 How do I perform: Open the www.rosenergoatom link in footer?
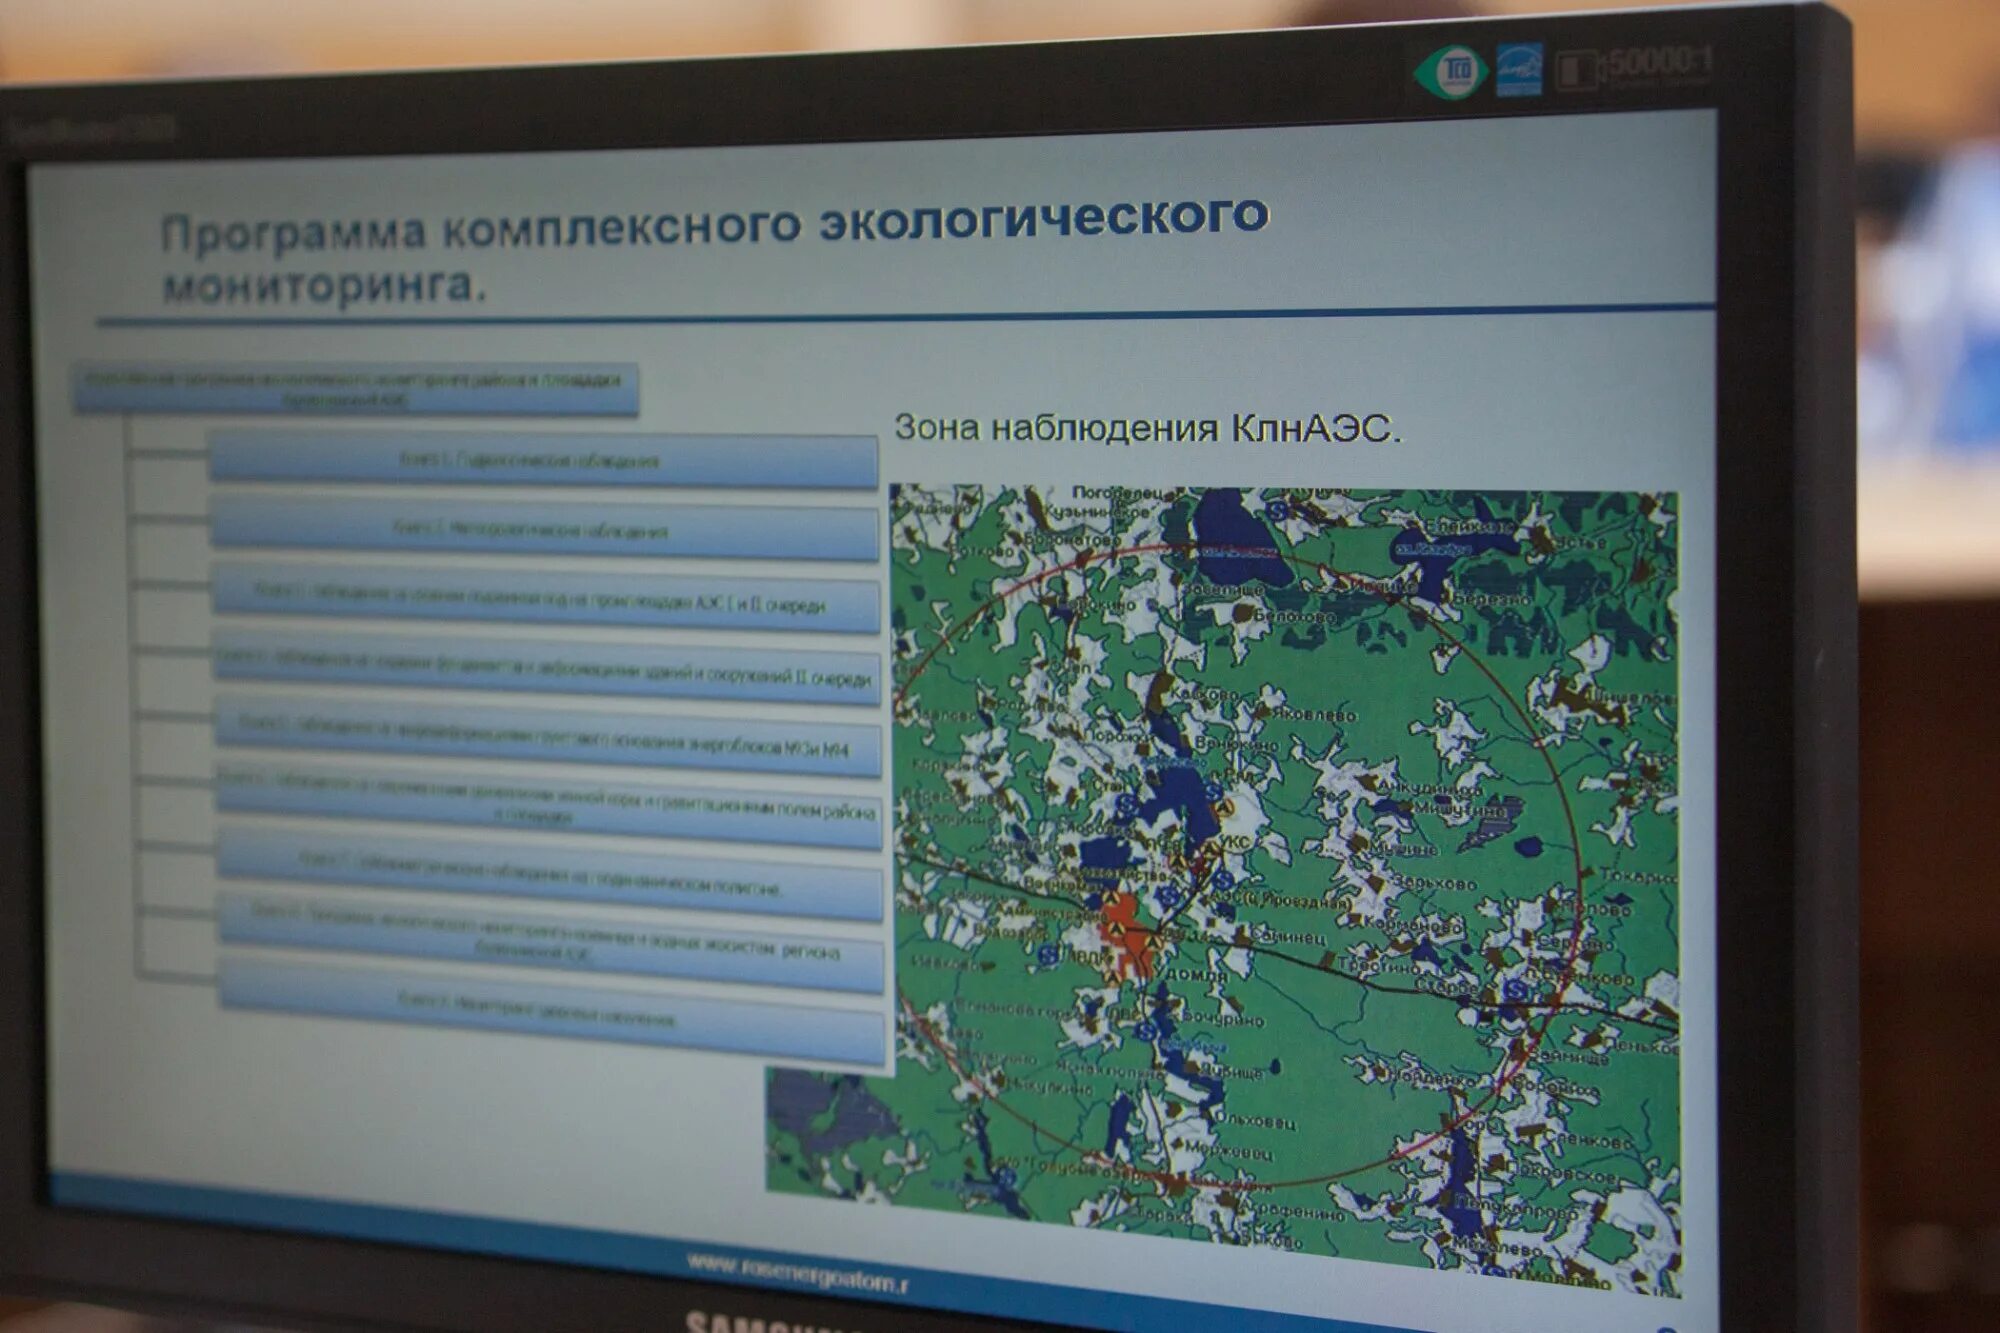pos(797,1273)
